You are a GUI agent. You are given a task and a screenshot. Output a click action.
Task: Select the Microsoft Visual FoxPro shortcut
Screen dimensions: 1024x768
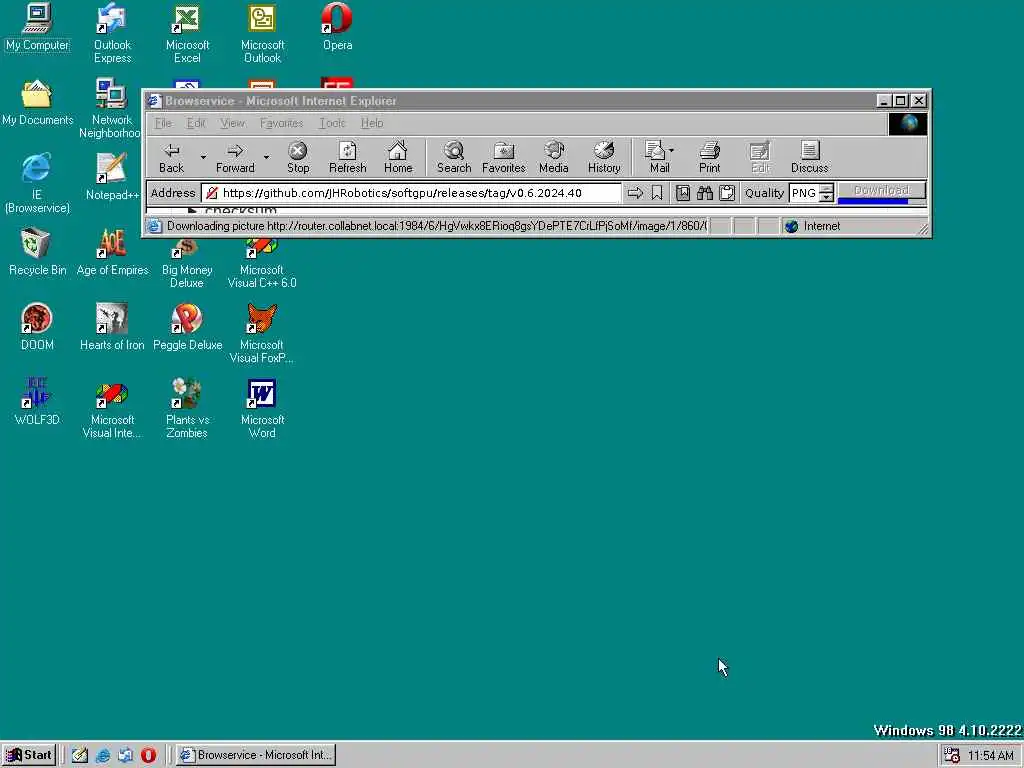(x=263, y=333)
